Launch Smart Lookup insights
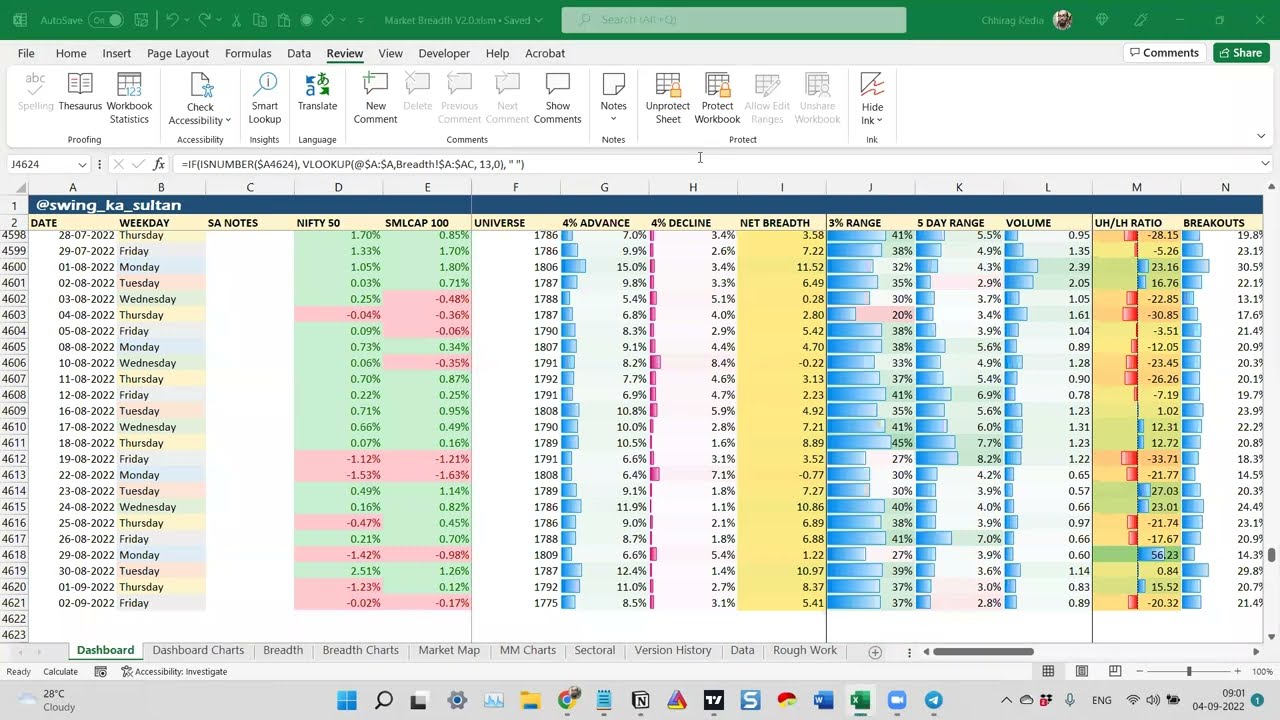 pyautogui.click(x=265, y=98)
